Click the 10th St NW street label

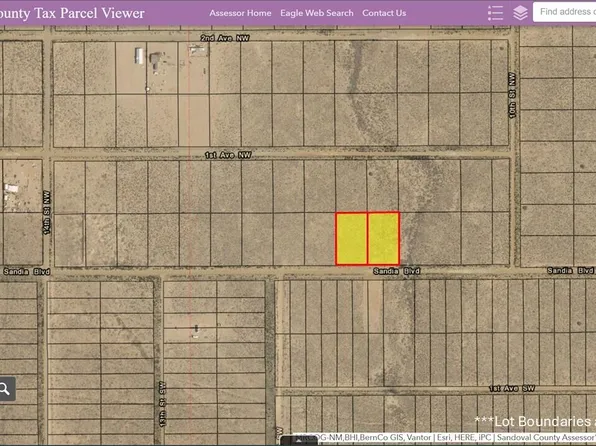tap(512, 95)
